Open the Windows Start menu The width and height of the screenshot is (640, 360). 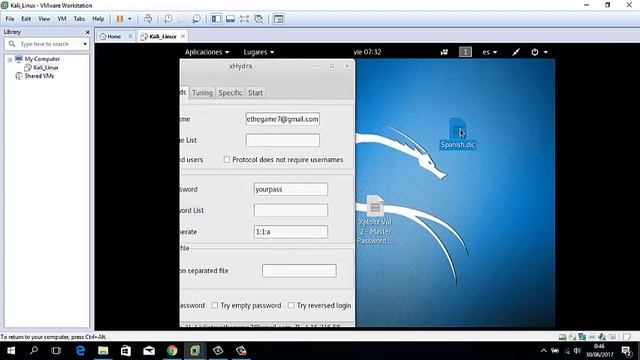[x=11, y=351]
